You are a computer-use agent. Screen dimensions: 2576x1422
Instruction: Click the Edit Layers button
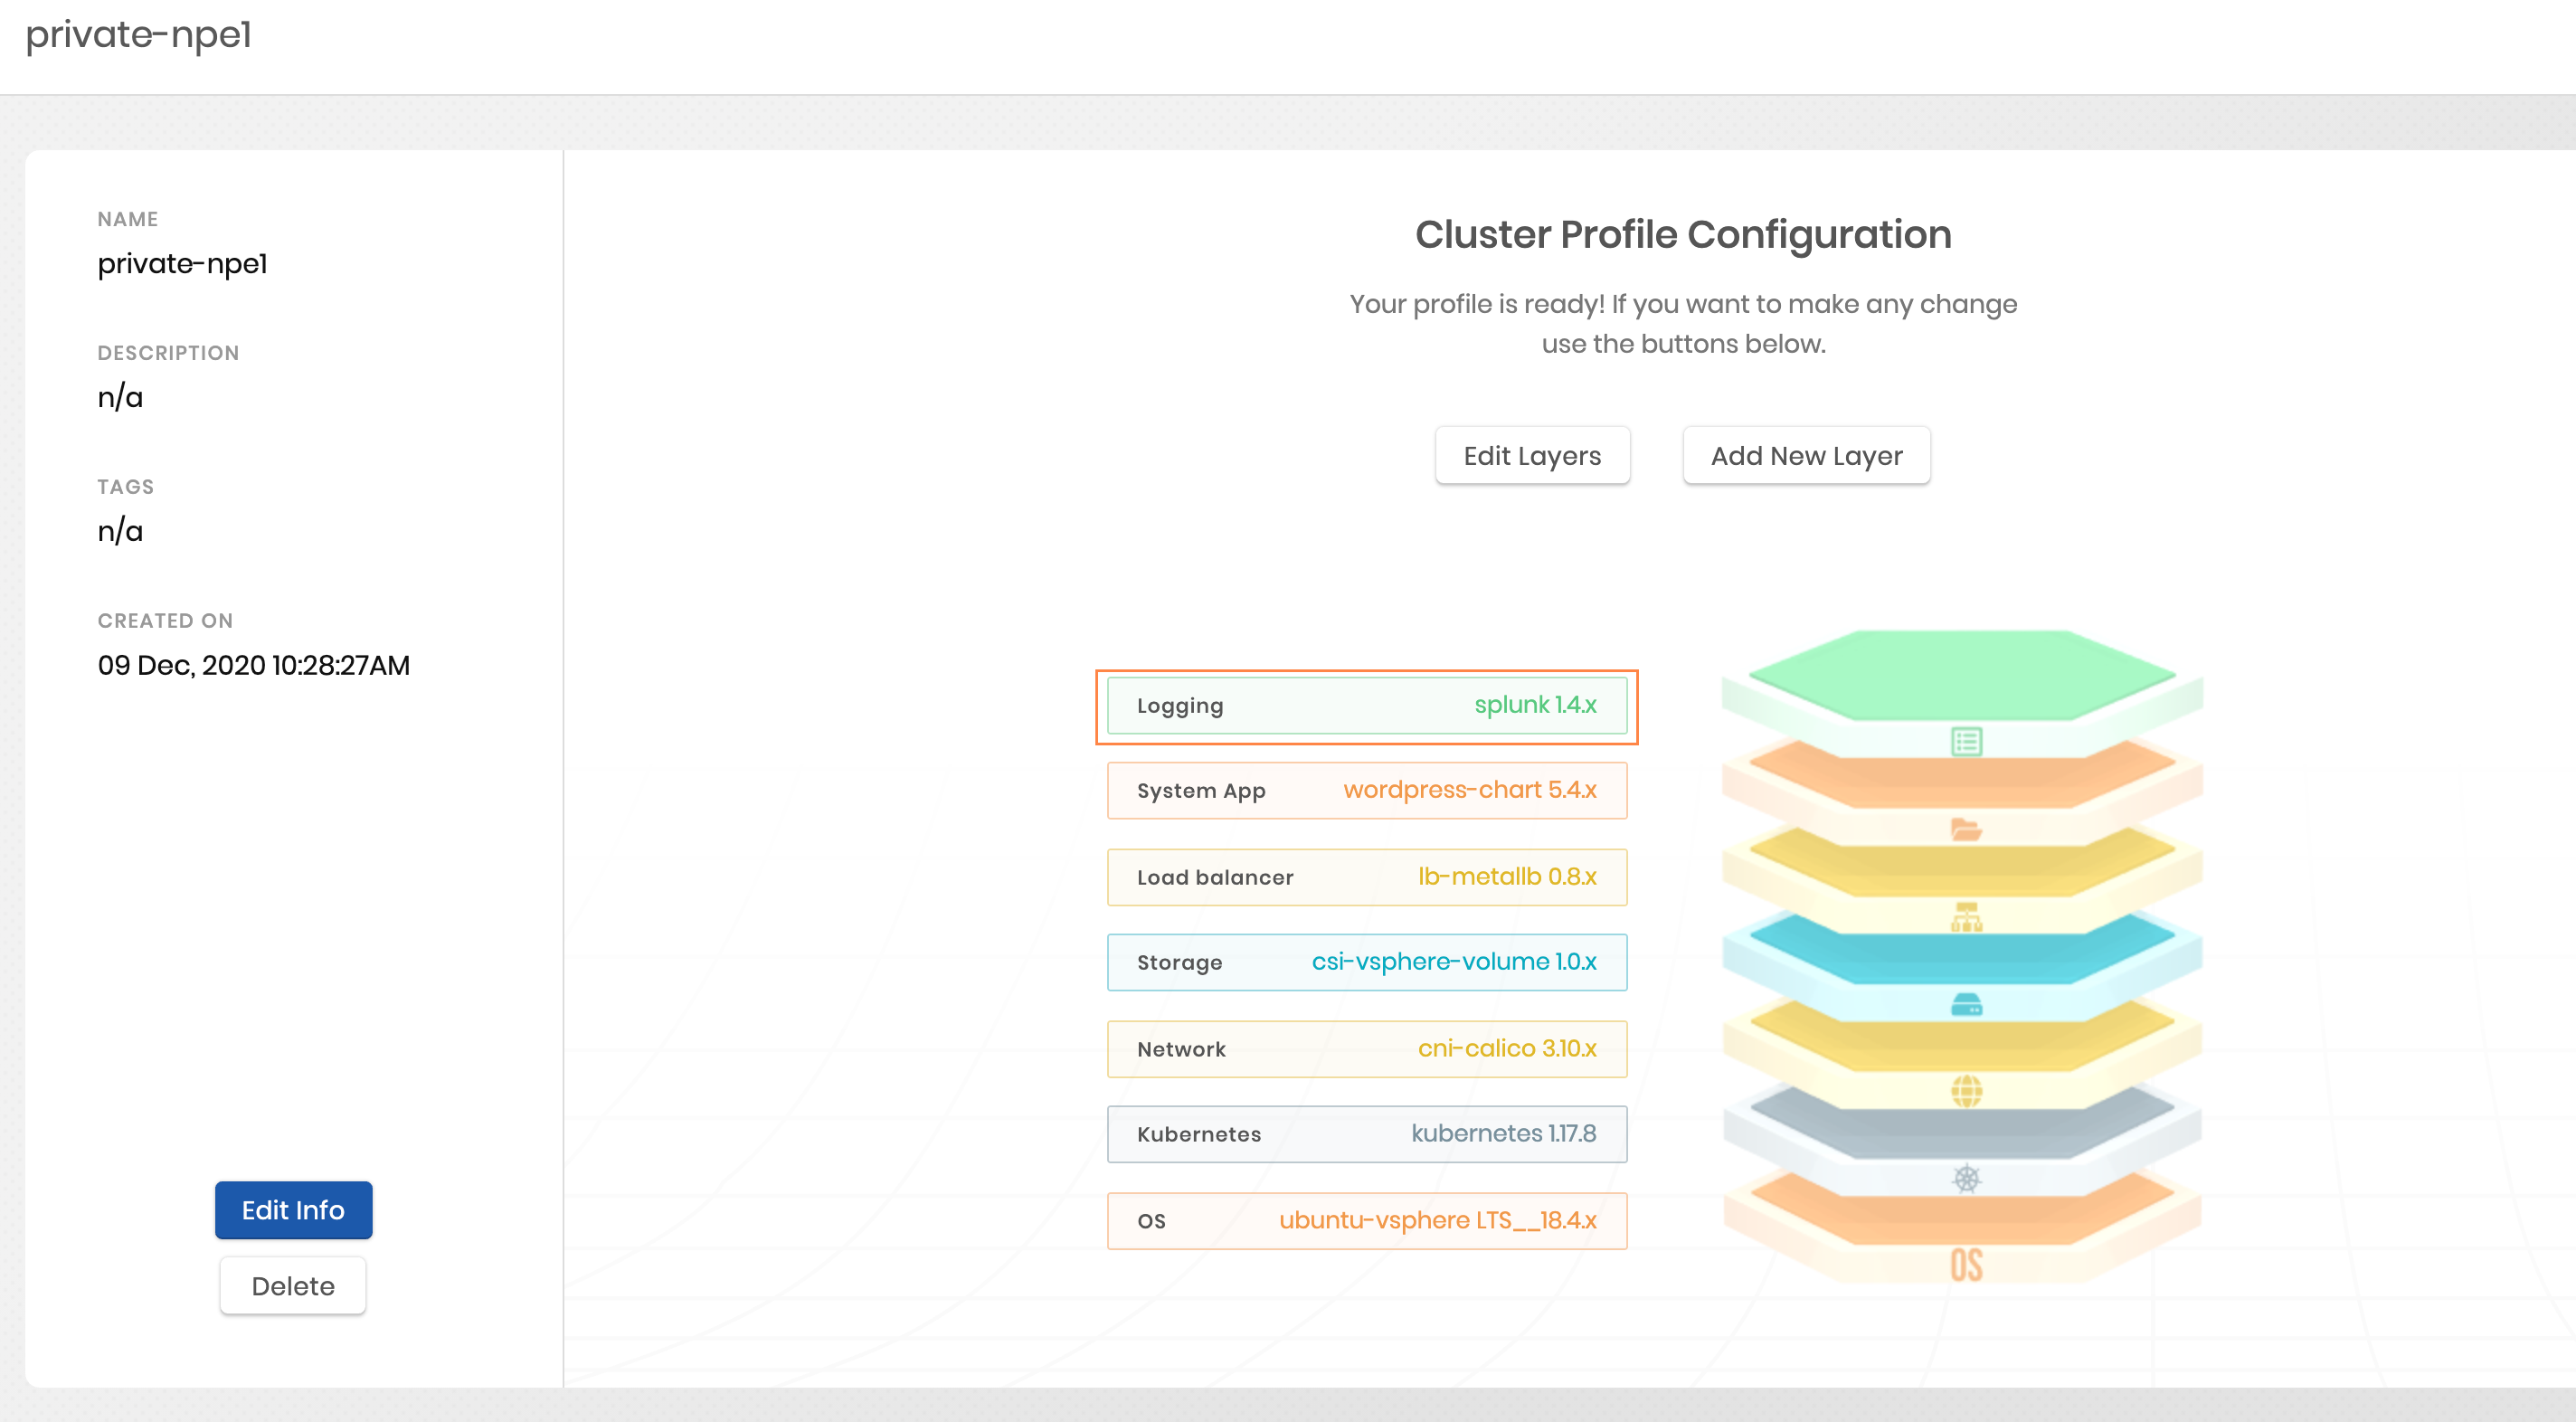1532,455
